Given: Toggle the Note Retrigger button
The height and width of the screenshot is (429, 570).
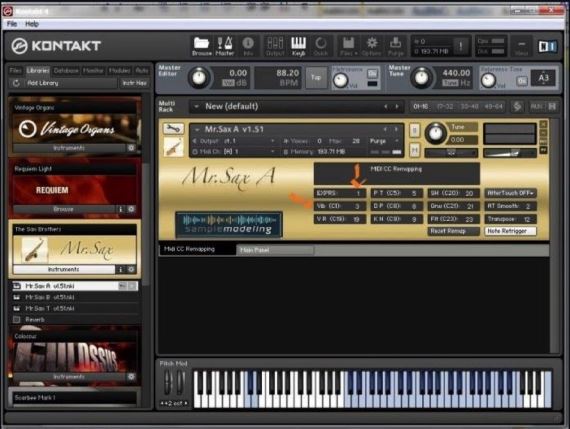Looking at the screenshot, I should 510,231.
